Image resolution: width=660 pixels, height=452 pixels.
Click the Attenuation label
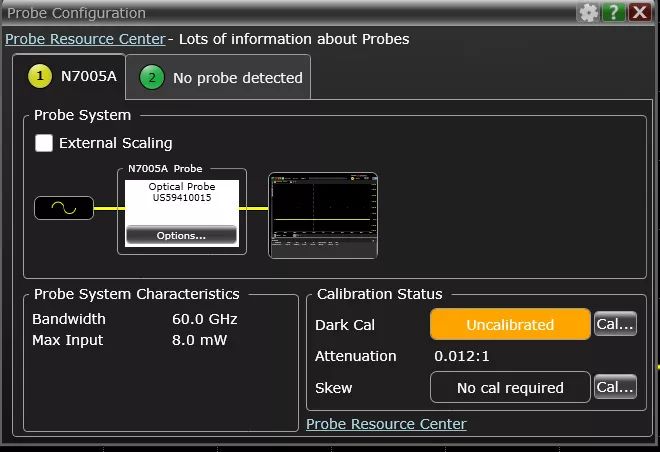pos(356,356)
